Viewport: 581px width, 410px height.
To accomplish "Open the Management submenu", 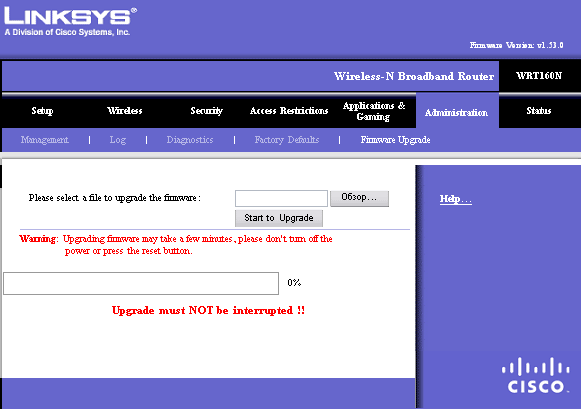I will (x=44, y=140).
